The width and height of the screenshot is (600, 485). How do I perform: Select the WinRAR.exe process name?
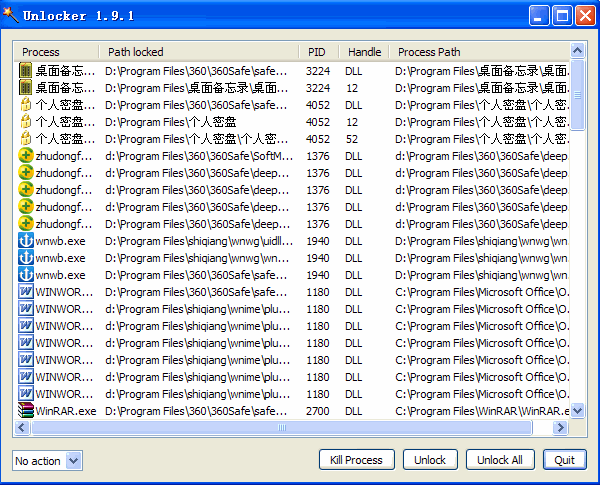(66, 411)
